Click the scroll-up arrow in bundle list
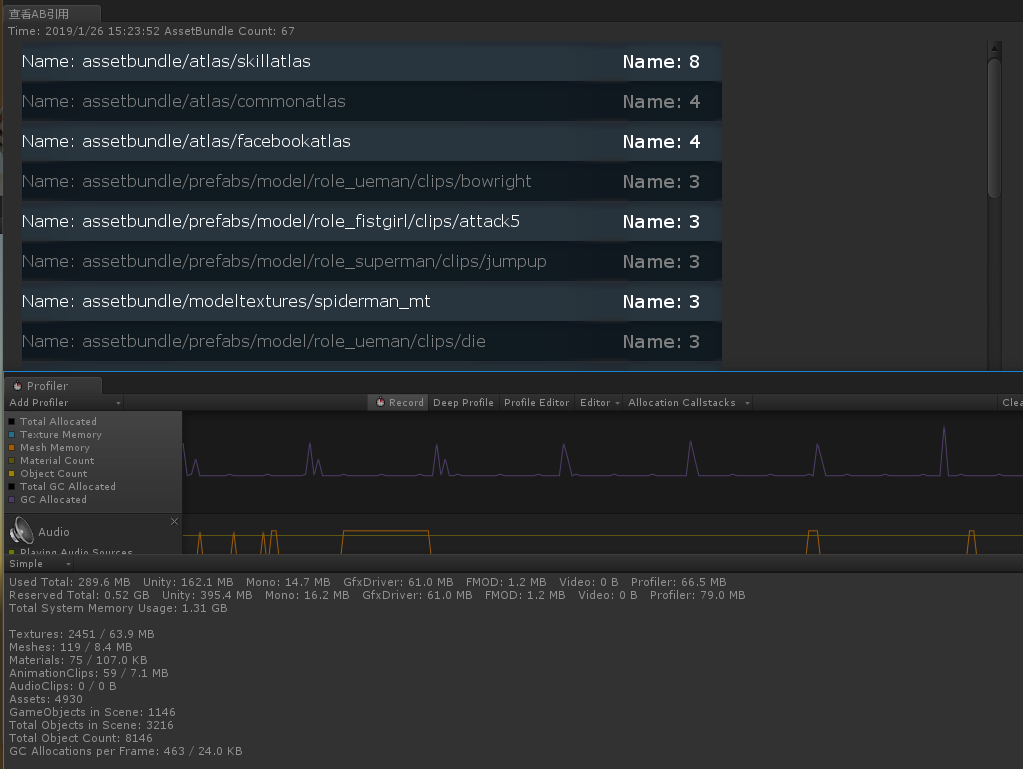Viewport: 1023px width, 769px height. 994,47
